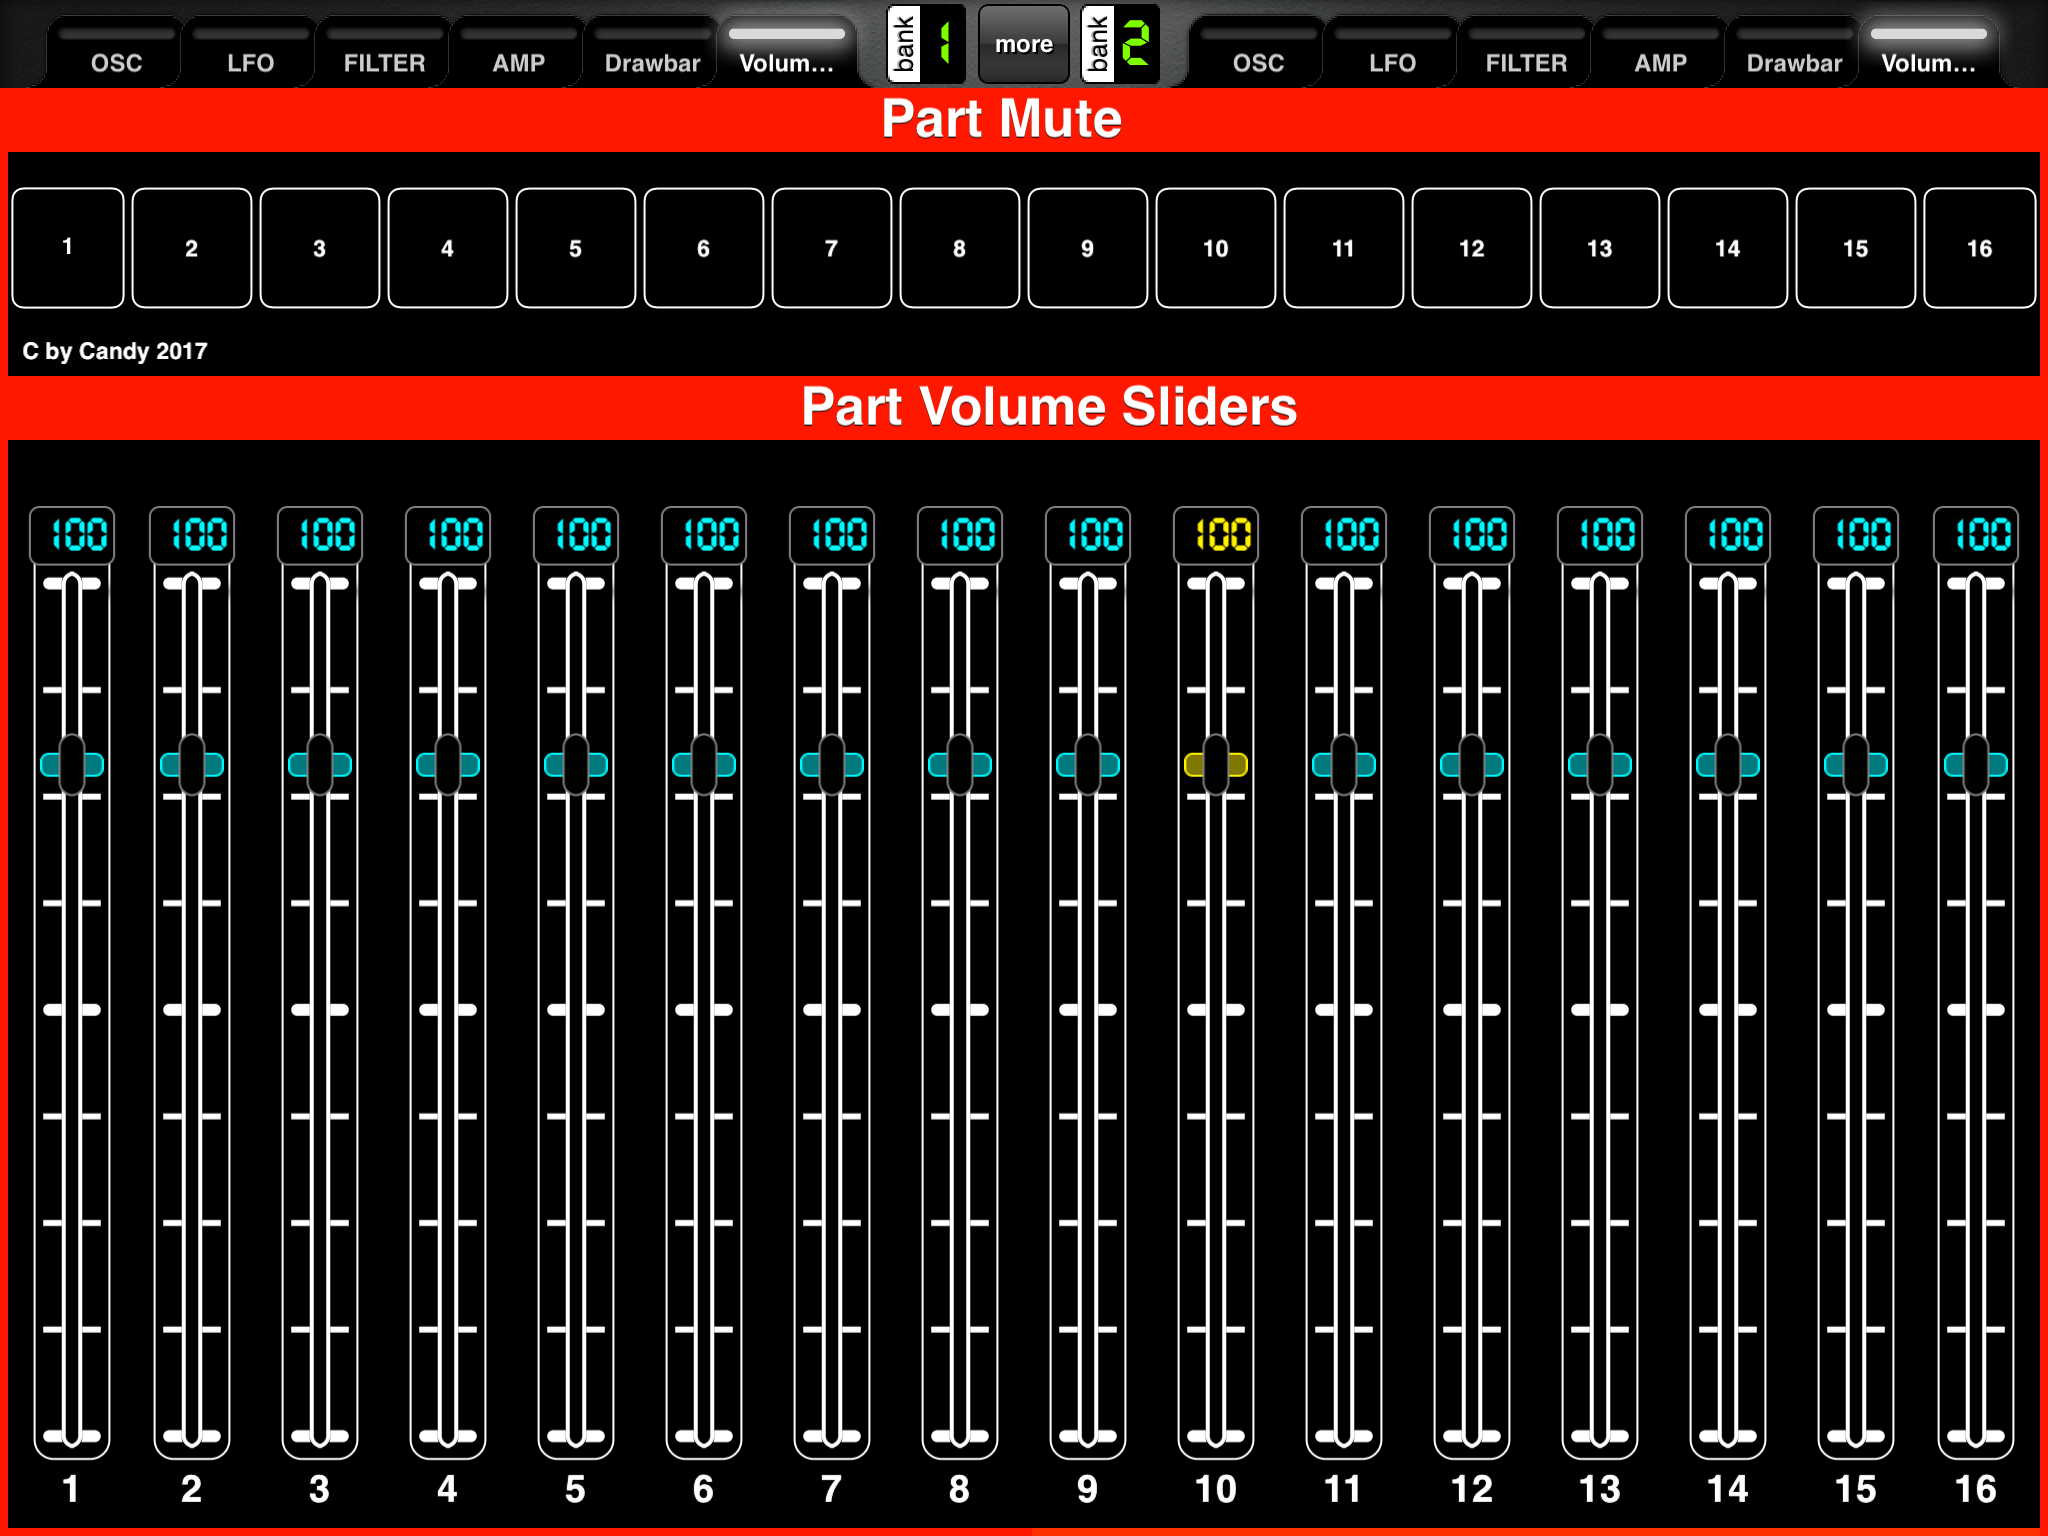Mute part 13
The height and width of the screenshot is (1536, 2048).
(x=1600, y=248)
